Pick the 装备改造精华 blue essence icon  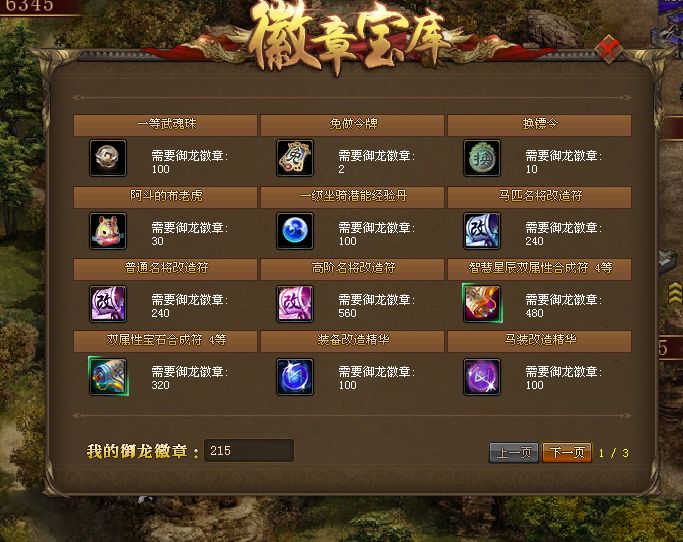(295, 377)
